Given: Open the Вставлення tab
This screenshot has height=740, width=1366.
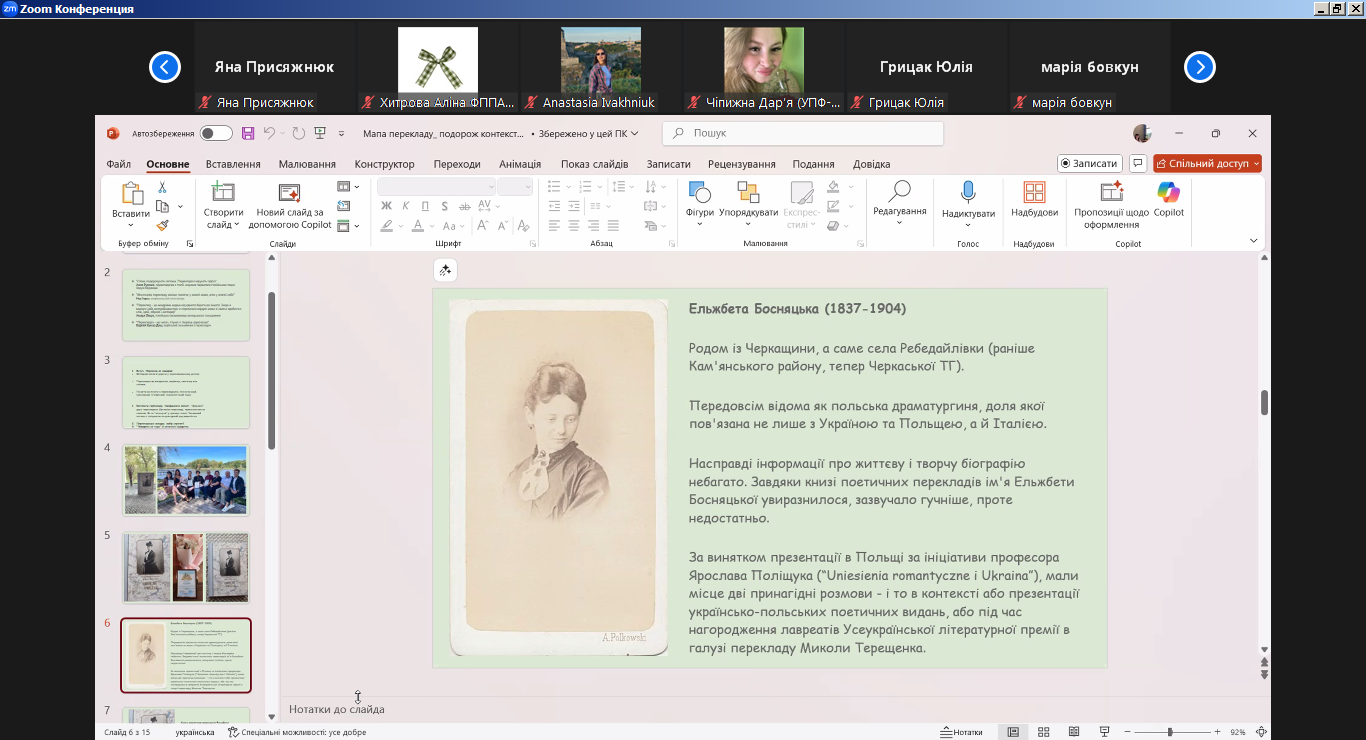Looking at the screenshot, I should [233, 164].
